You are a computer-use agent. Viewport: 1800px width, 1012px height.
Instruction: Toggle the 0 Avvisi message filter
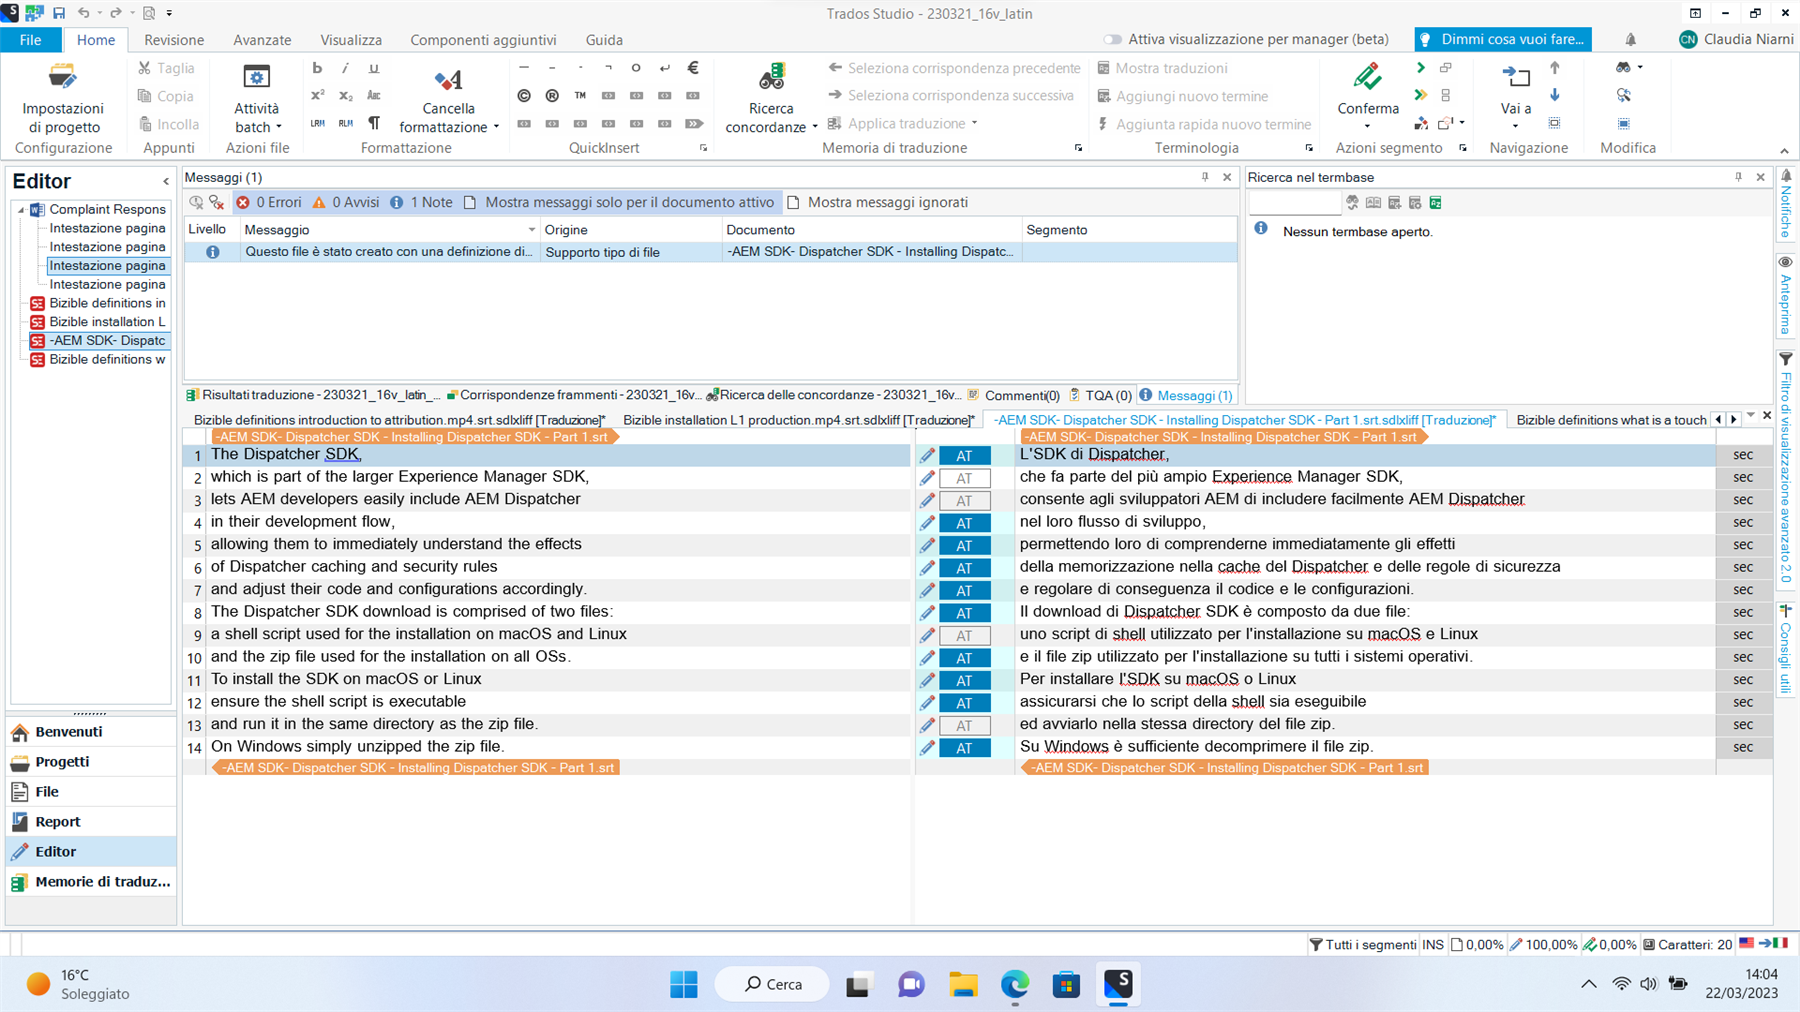[346, 202]
